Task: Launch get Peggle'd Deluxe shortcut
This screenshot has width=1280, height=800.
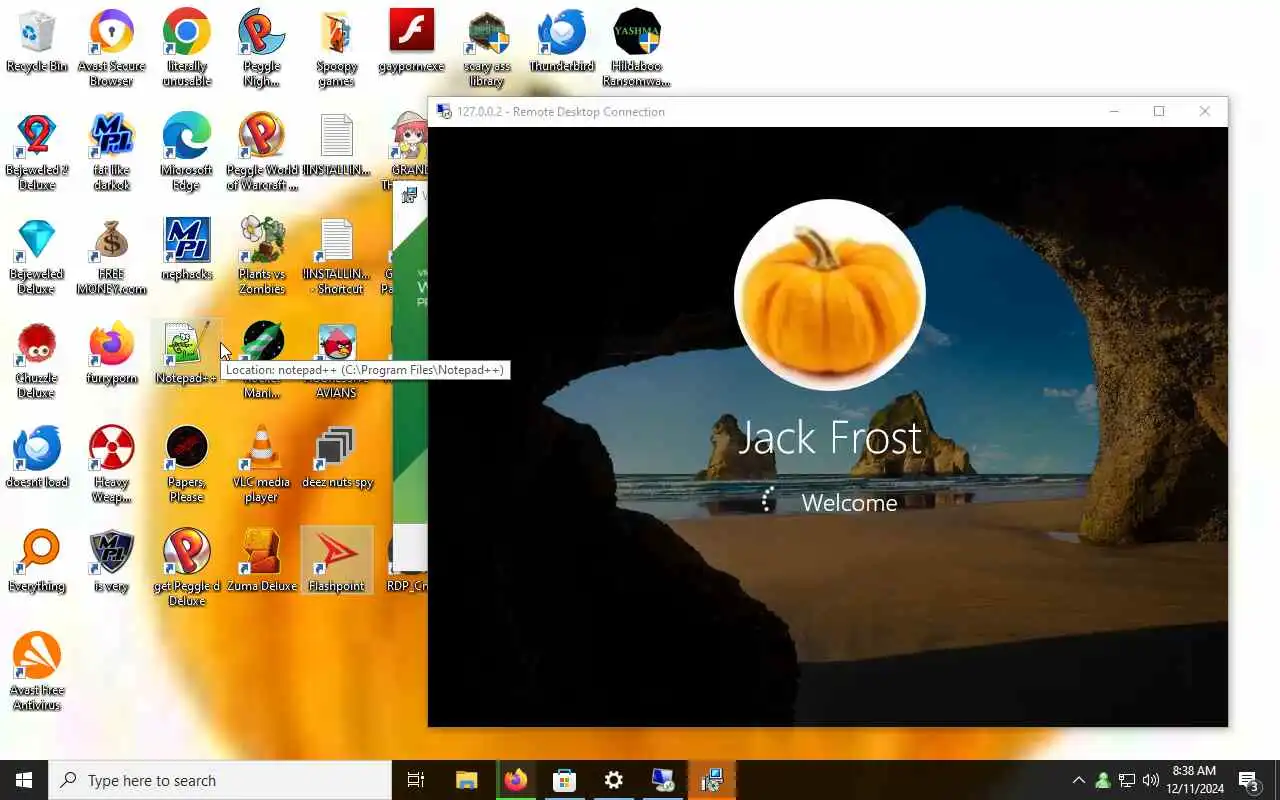Action: click(186, 568)
